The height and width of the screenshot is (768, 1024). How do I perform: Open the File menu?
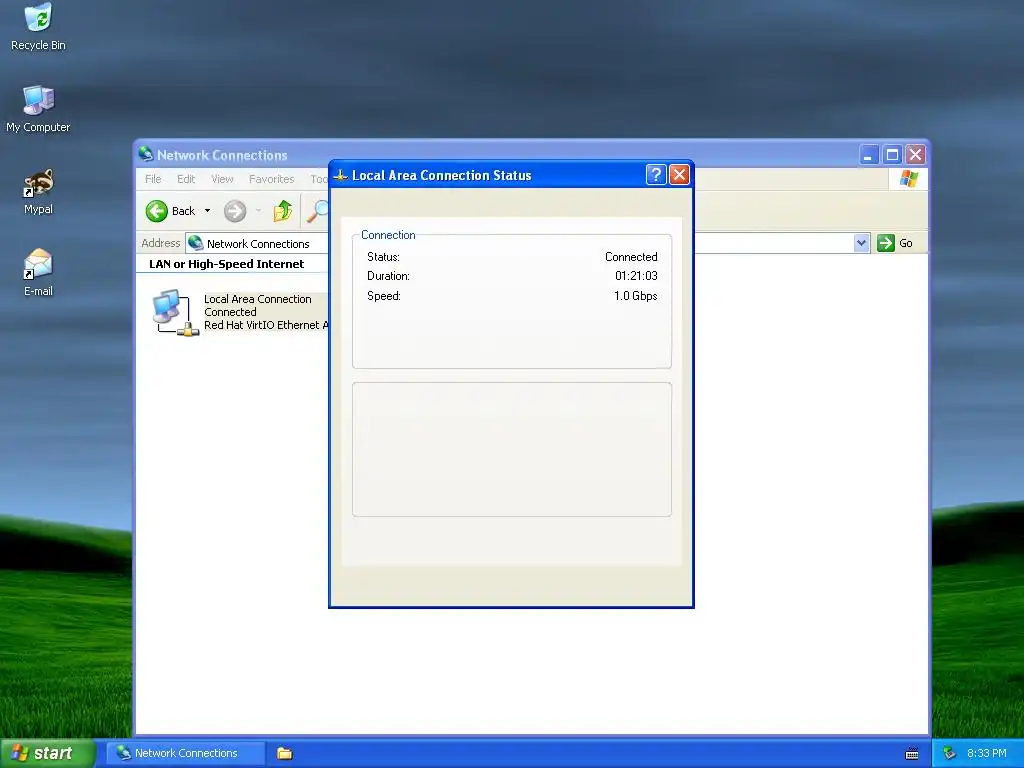tap(153, 179)
